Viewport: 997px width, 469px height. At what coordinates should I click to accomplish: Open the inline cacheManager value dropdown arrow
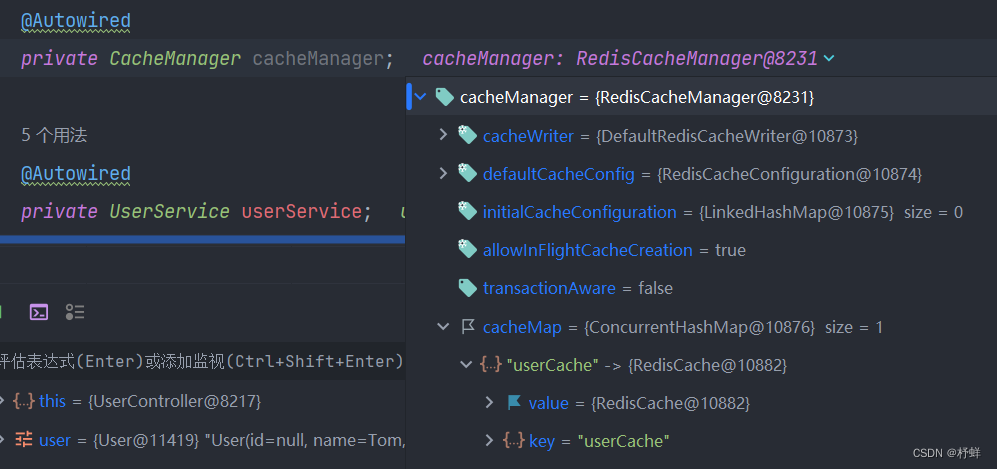coord(828,59)
